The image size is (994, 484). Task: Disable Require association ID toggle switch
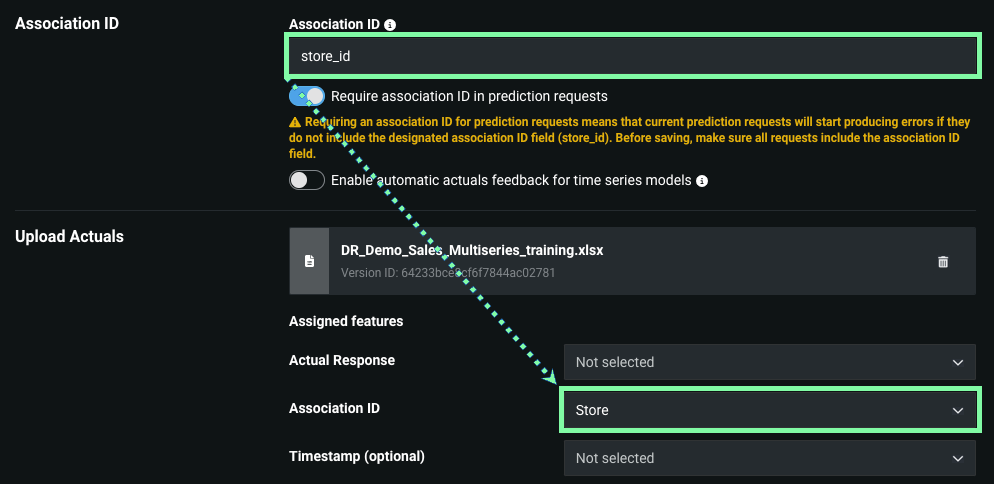tap(307, 96)
